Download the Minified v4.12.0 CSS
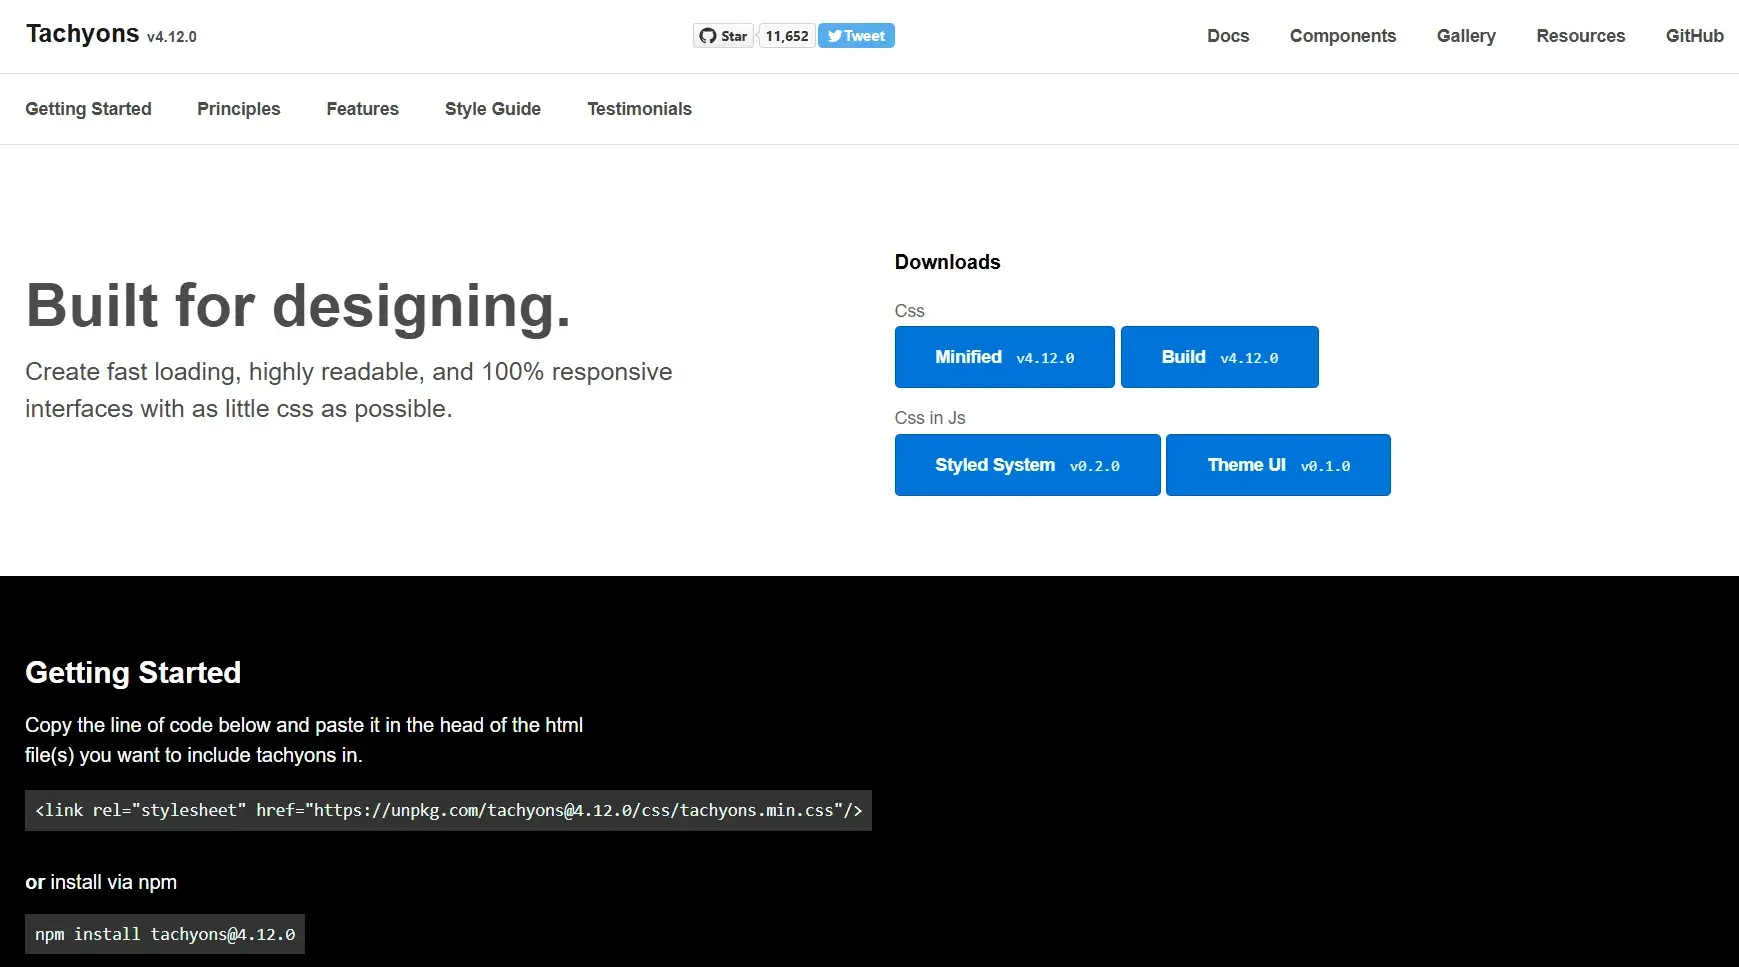The image size is (1739, 967). click(1004, 357)
